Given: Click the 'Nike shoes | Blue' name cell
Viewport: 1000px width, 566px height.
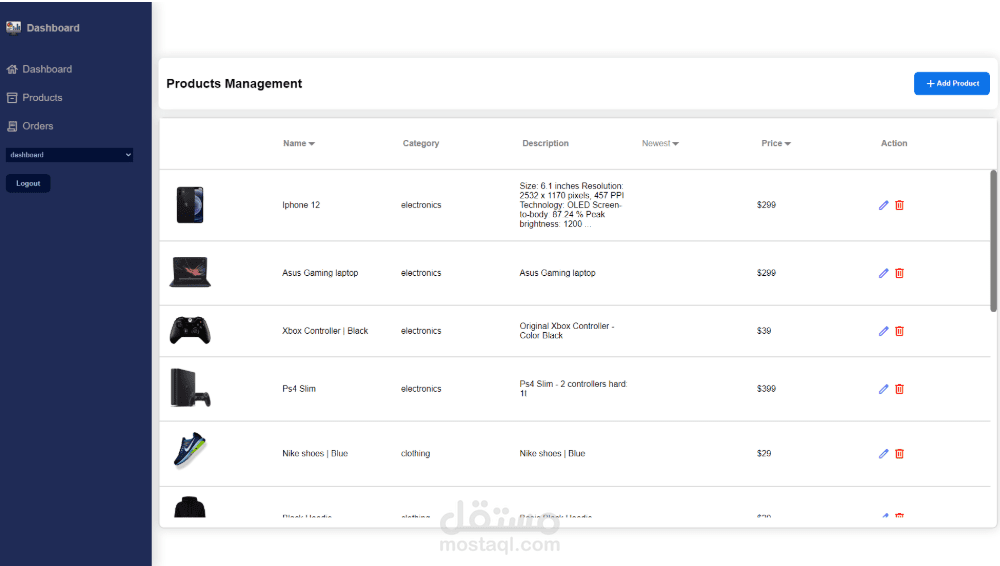Looking at the screenshot, I should [x=315, y=454].
